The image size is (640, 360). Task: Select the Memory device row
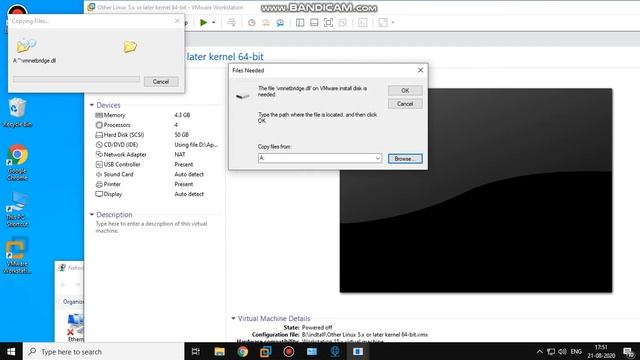coord(157,115)
